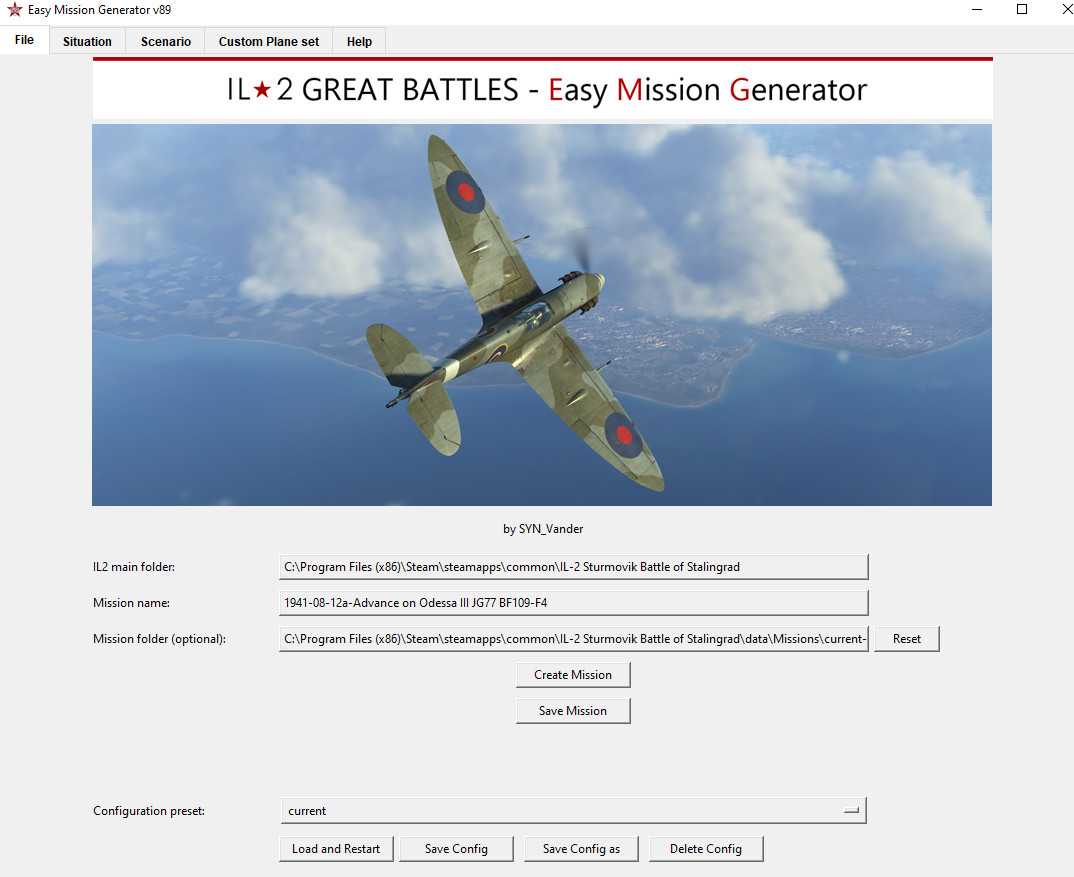Select the Custom Plane set tab
1074x877 pixels.
click(269, 41)
